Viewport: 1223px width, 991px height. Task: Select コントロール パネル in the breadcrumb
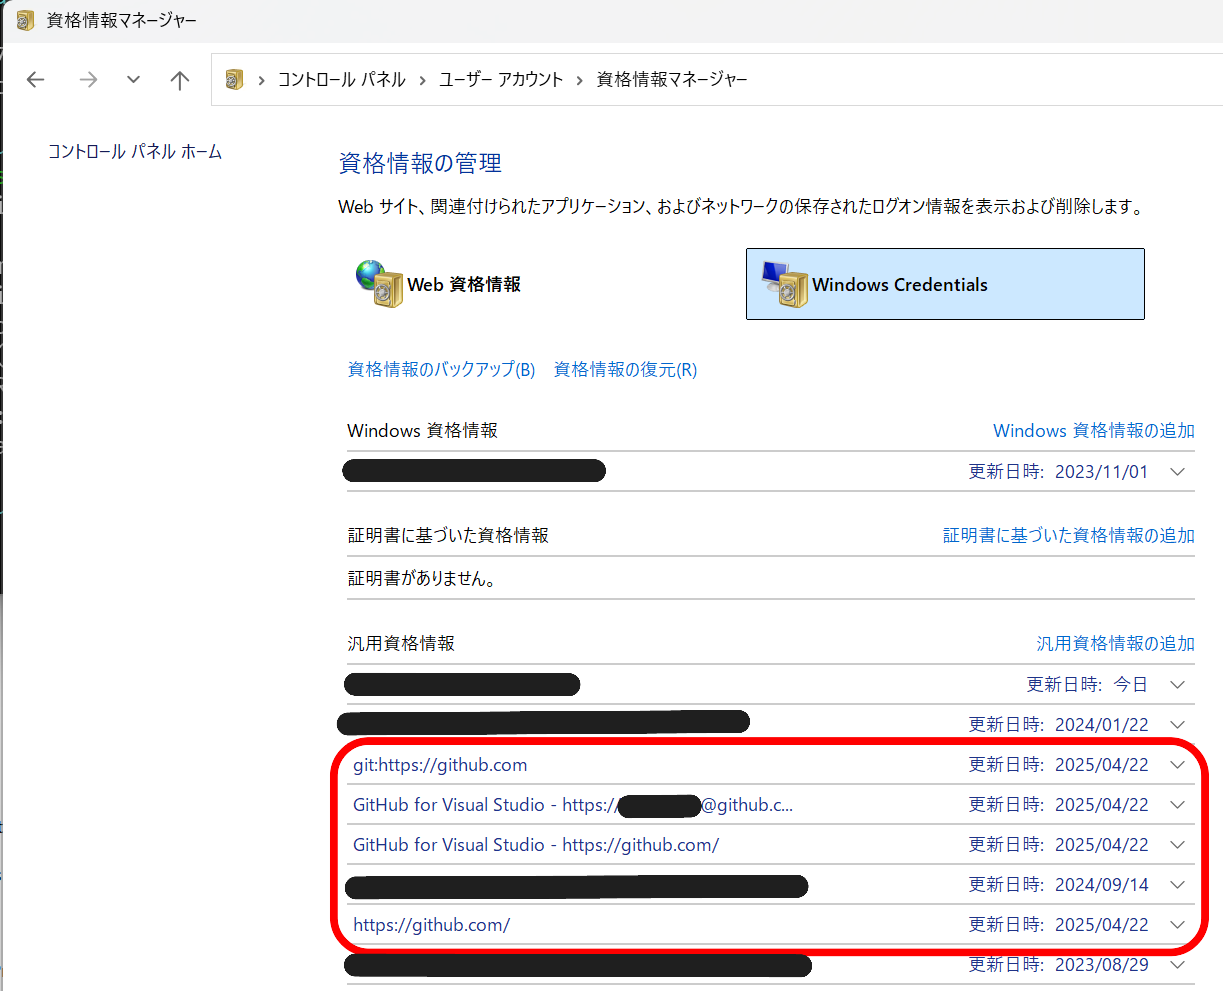(341, 80)
